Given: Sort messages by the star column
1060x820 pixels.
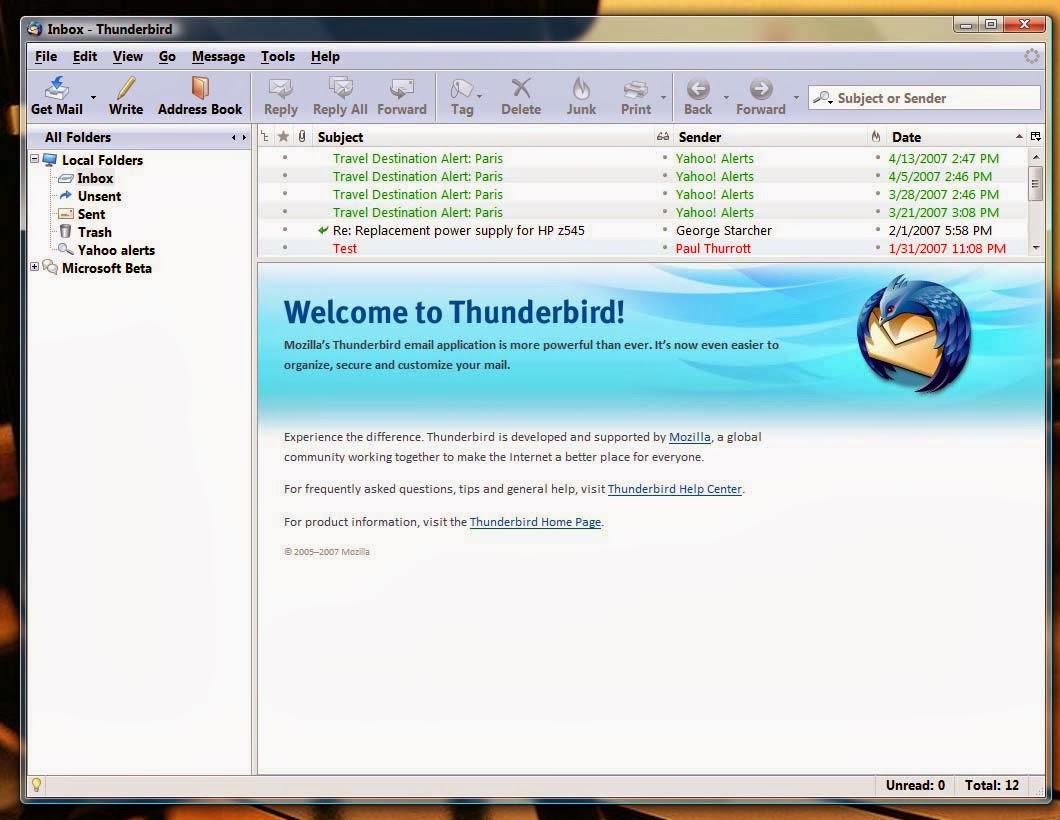Looking at the screenshot, I should tap(282, 137).
